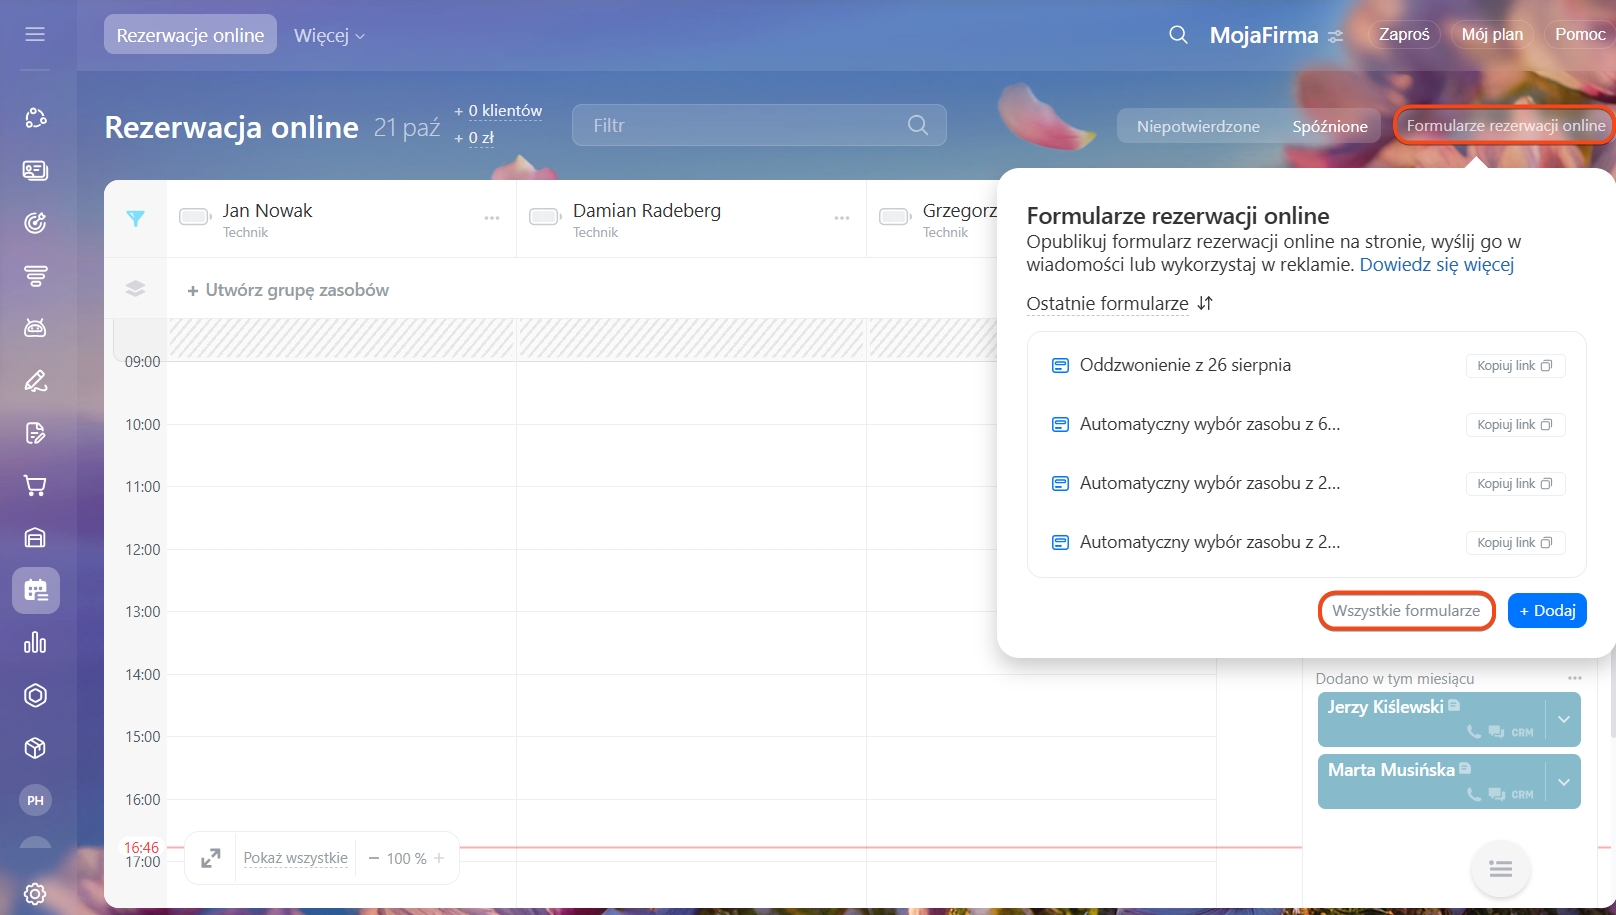Viewport: 1616px width, 915px height.
Task: Select the Oddzwonienie z 26 sierpnia form
Action: point(1184,365)
